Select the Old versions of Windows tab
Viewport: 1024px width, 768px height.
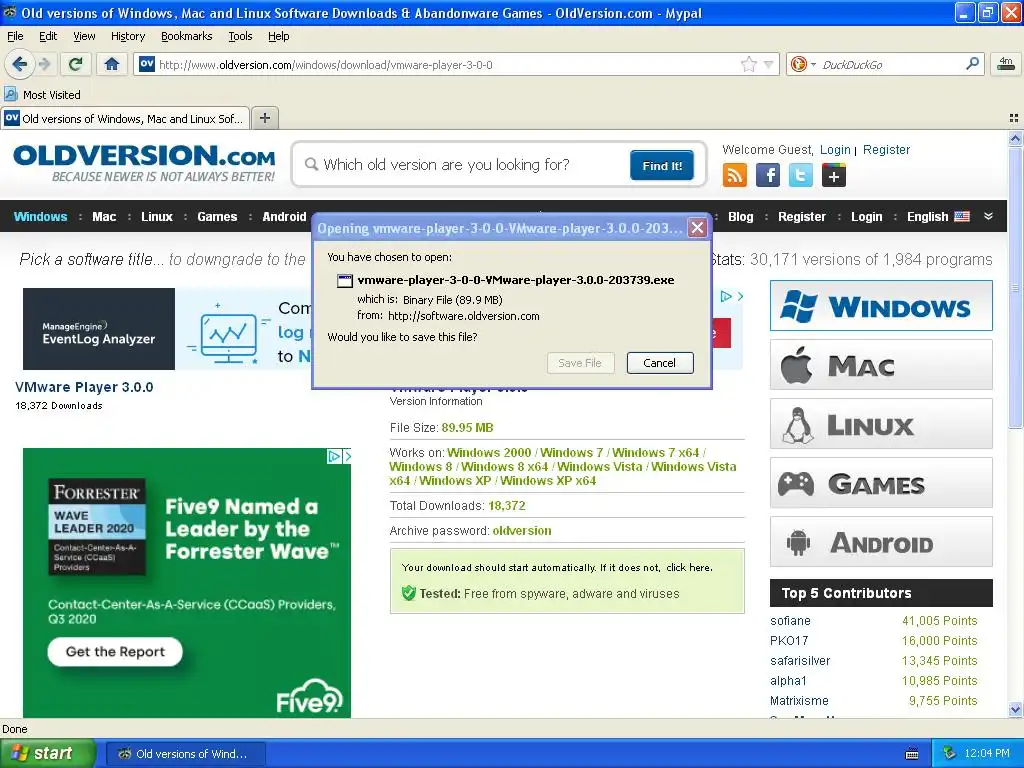(x=125, y=118)
